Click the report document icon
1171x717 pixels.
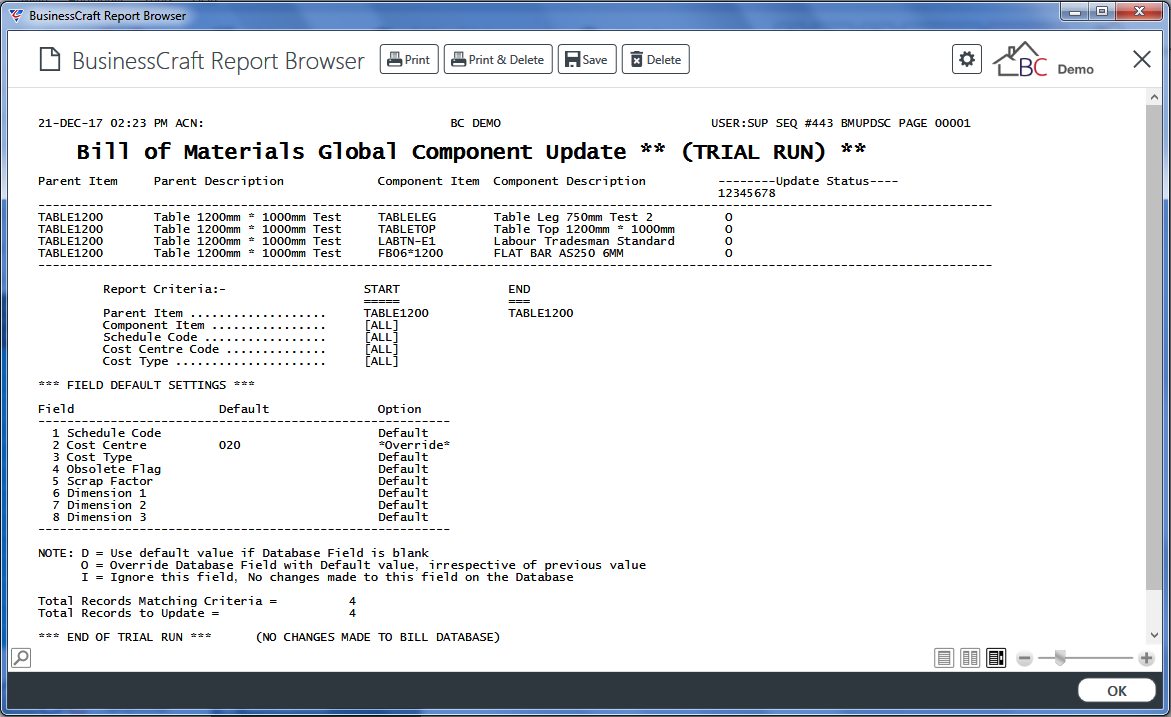(49, 60)
